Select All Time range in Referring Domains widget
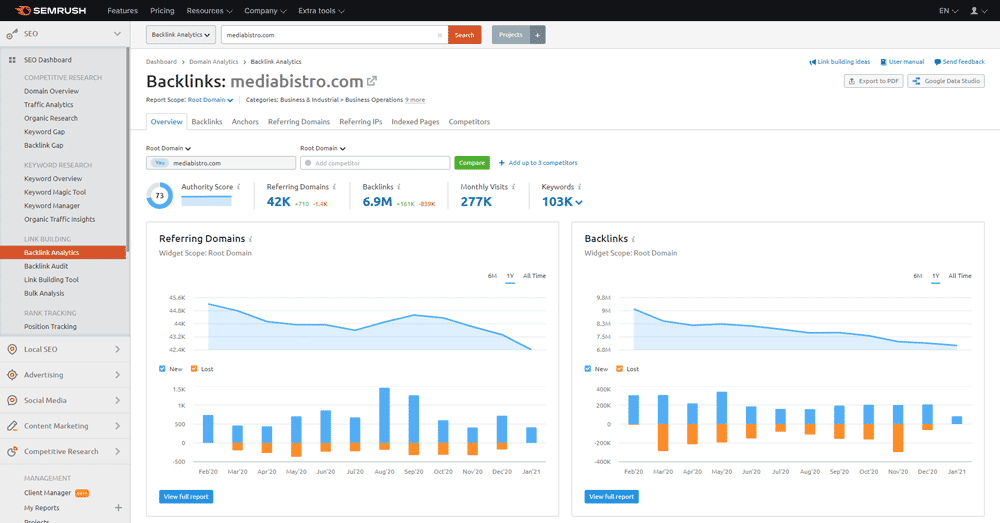Viewport: 1000px width, 523px height. [534, 276]
